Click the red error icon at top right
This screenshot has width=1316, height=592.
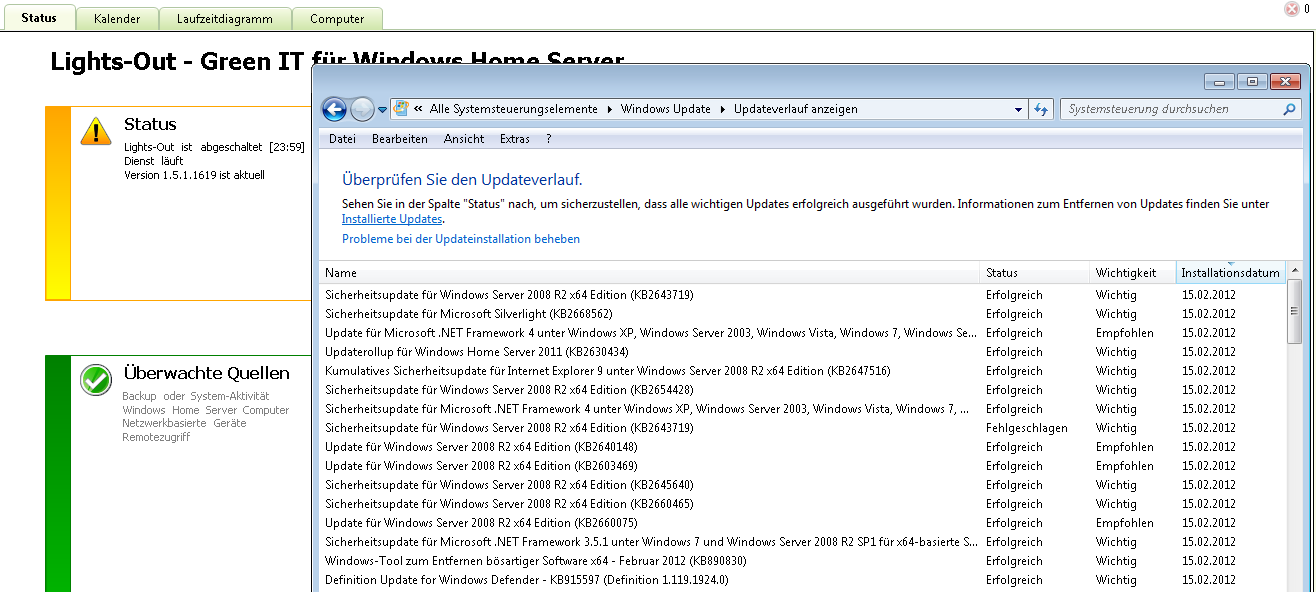pos(1291,9)
